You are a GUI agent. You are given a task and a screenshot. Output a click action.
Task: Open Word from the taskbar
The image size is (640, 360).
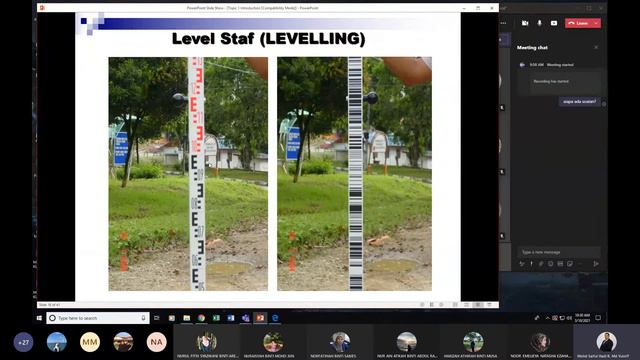pos(231,318)
